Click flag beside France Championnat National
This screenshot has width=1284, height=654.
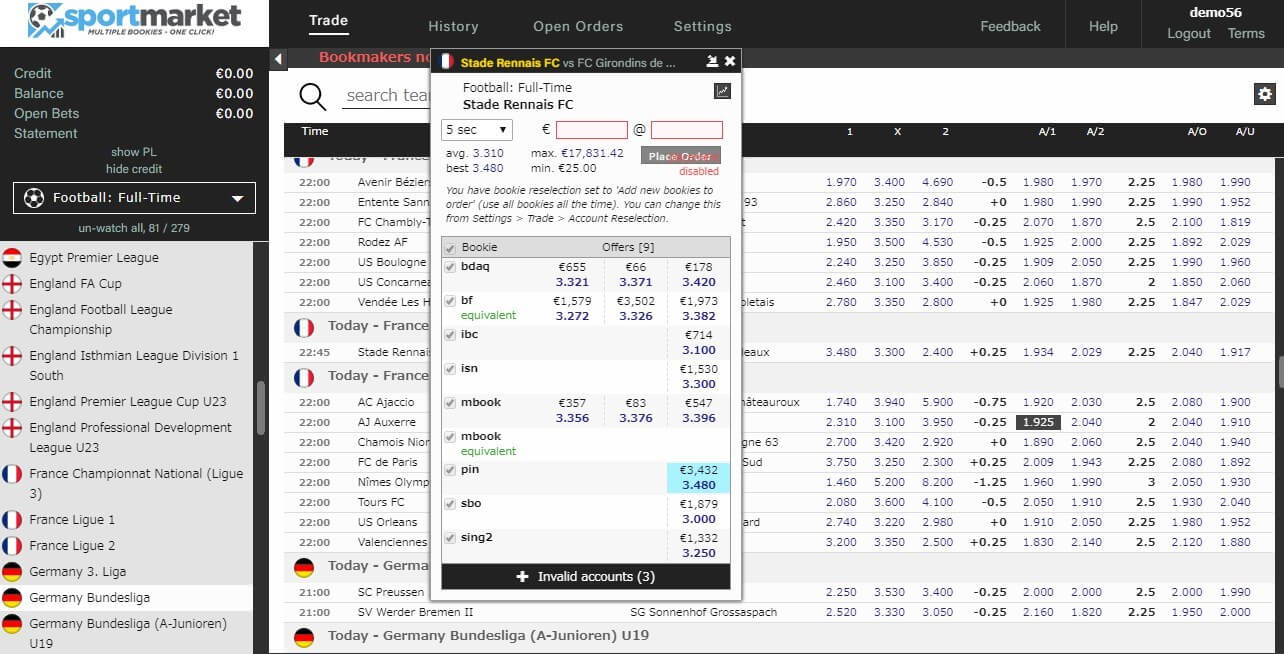12,473
